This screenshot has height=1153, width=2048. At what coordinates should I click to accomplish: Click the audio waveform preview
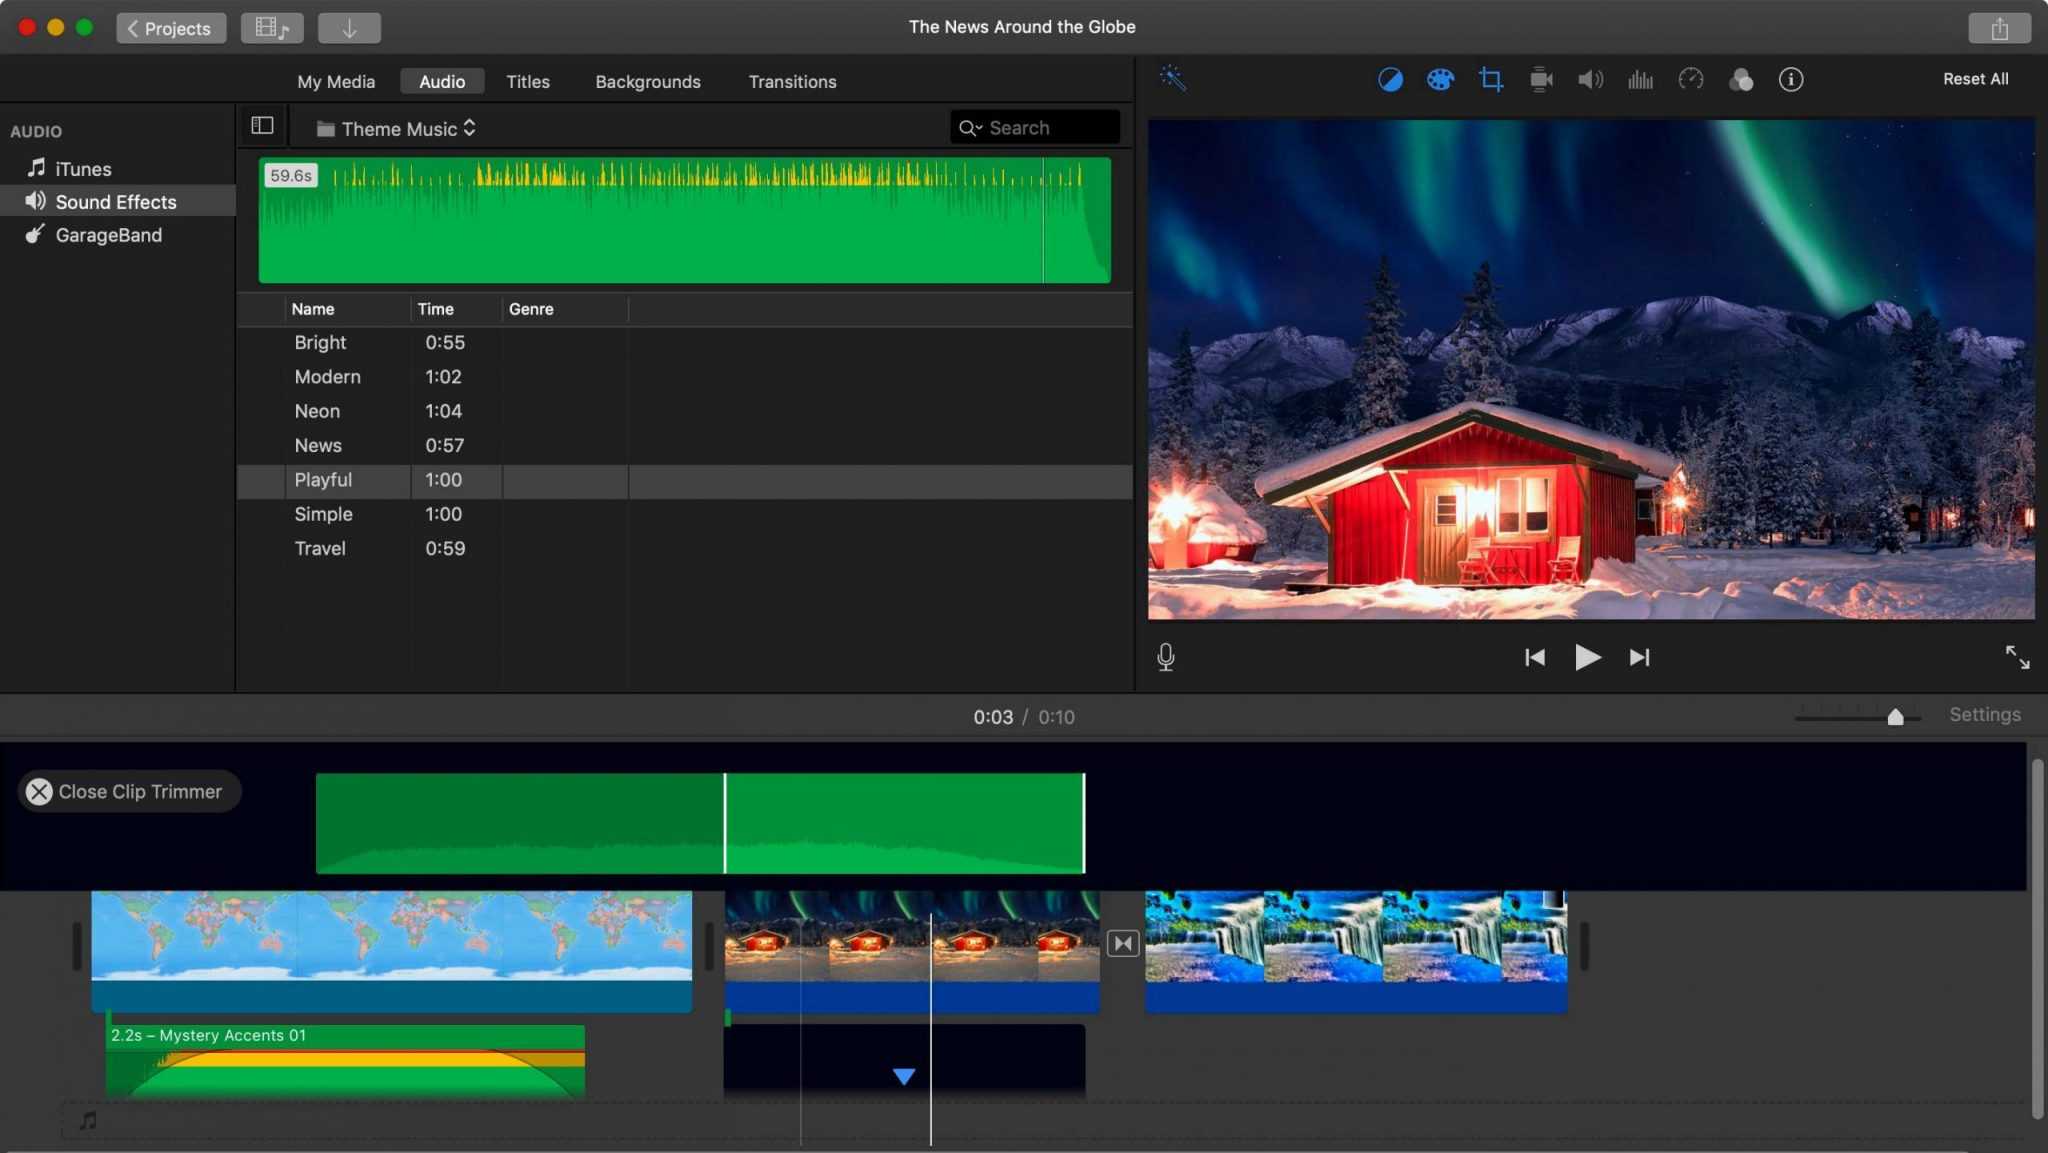[x=684, y=220]
